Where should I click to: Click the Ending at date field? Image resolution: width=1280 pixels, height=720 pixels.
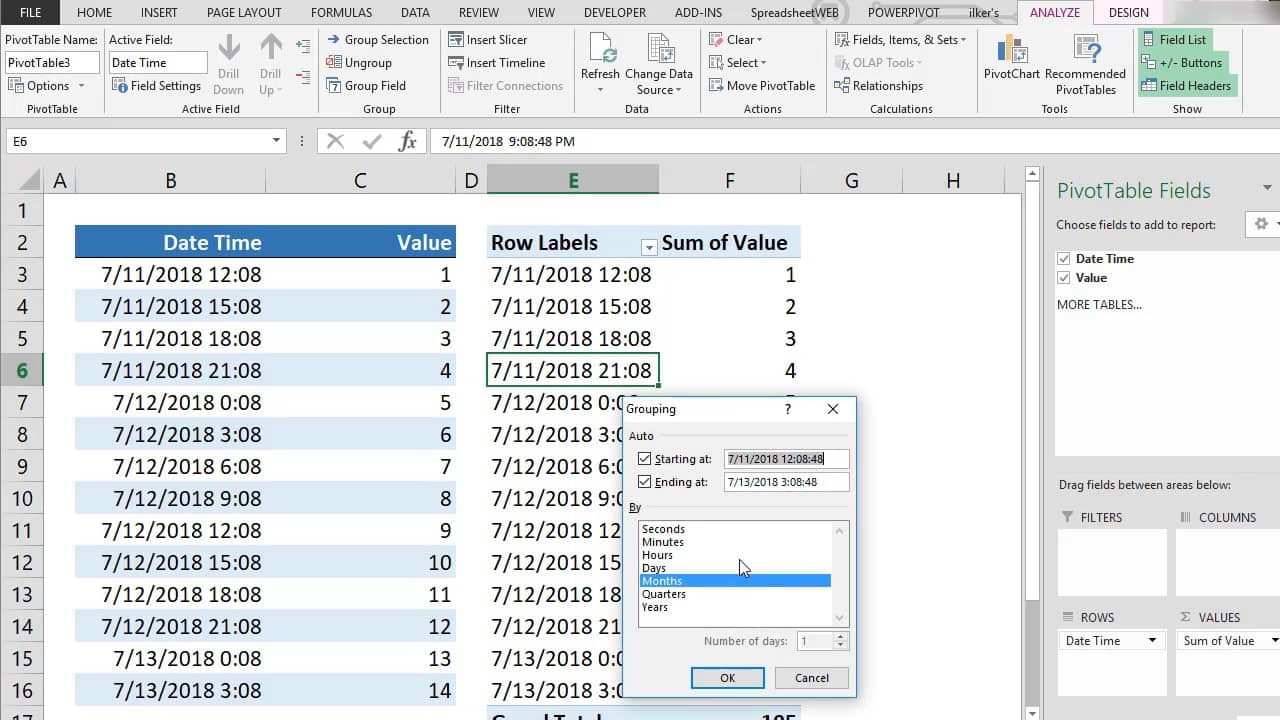[x=787, y=482]
